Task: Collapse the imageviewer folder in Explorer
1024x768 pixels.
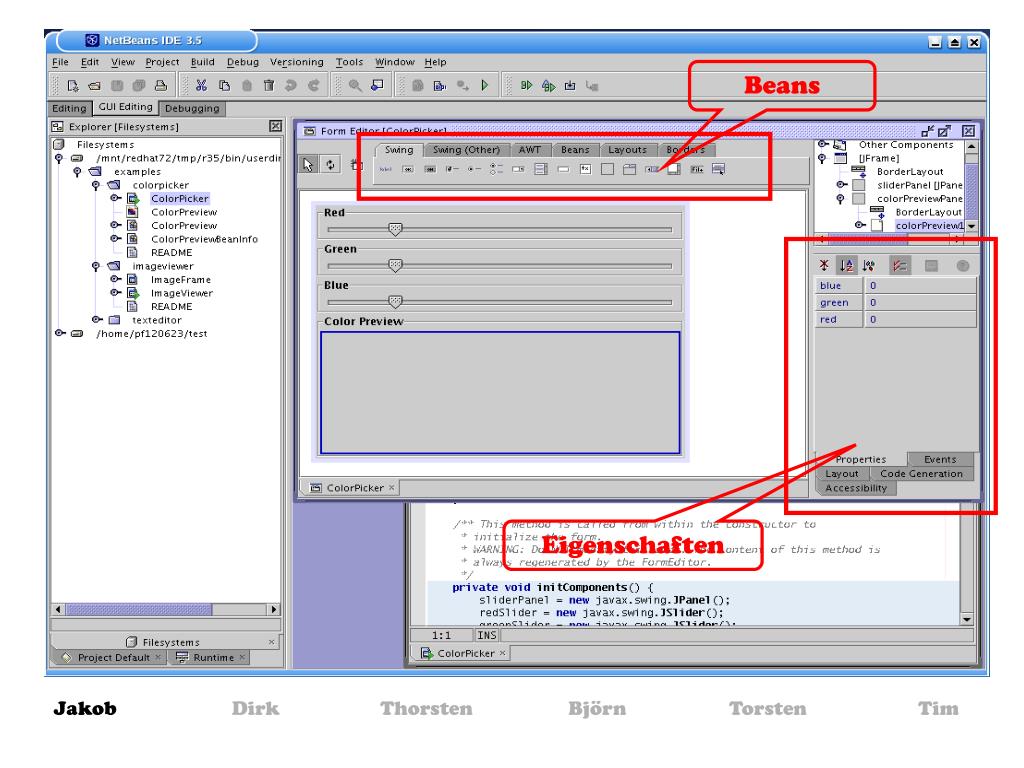Action: 96,266
